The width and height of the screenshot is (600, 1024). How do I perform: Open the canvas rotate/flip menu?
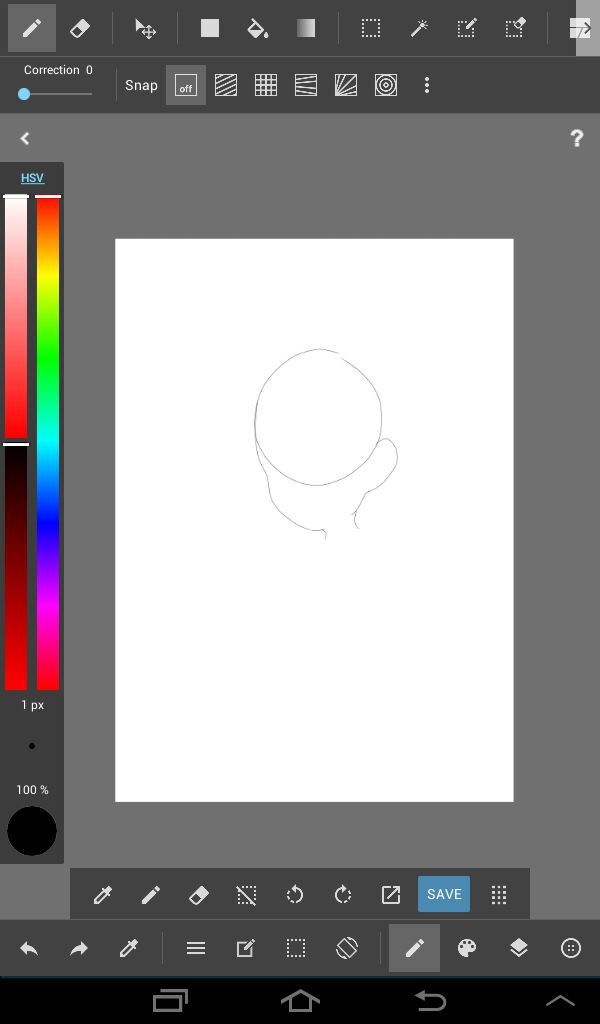coord(347,948)
